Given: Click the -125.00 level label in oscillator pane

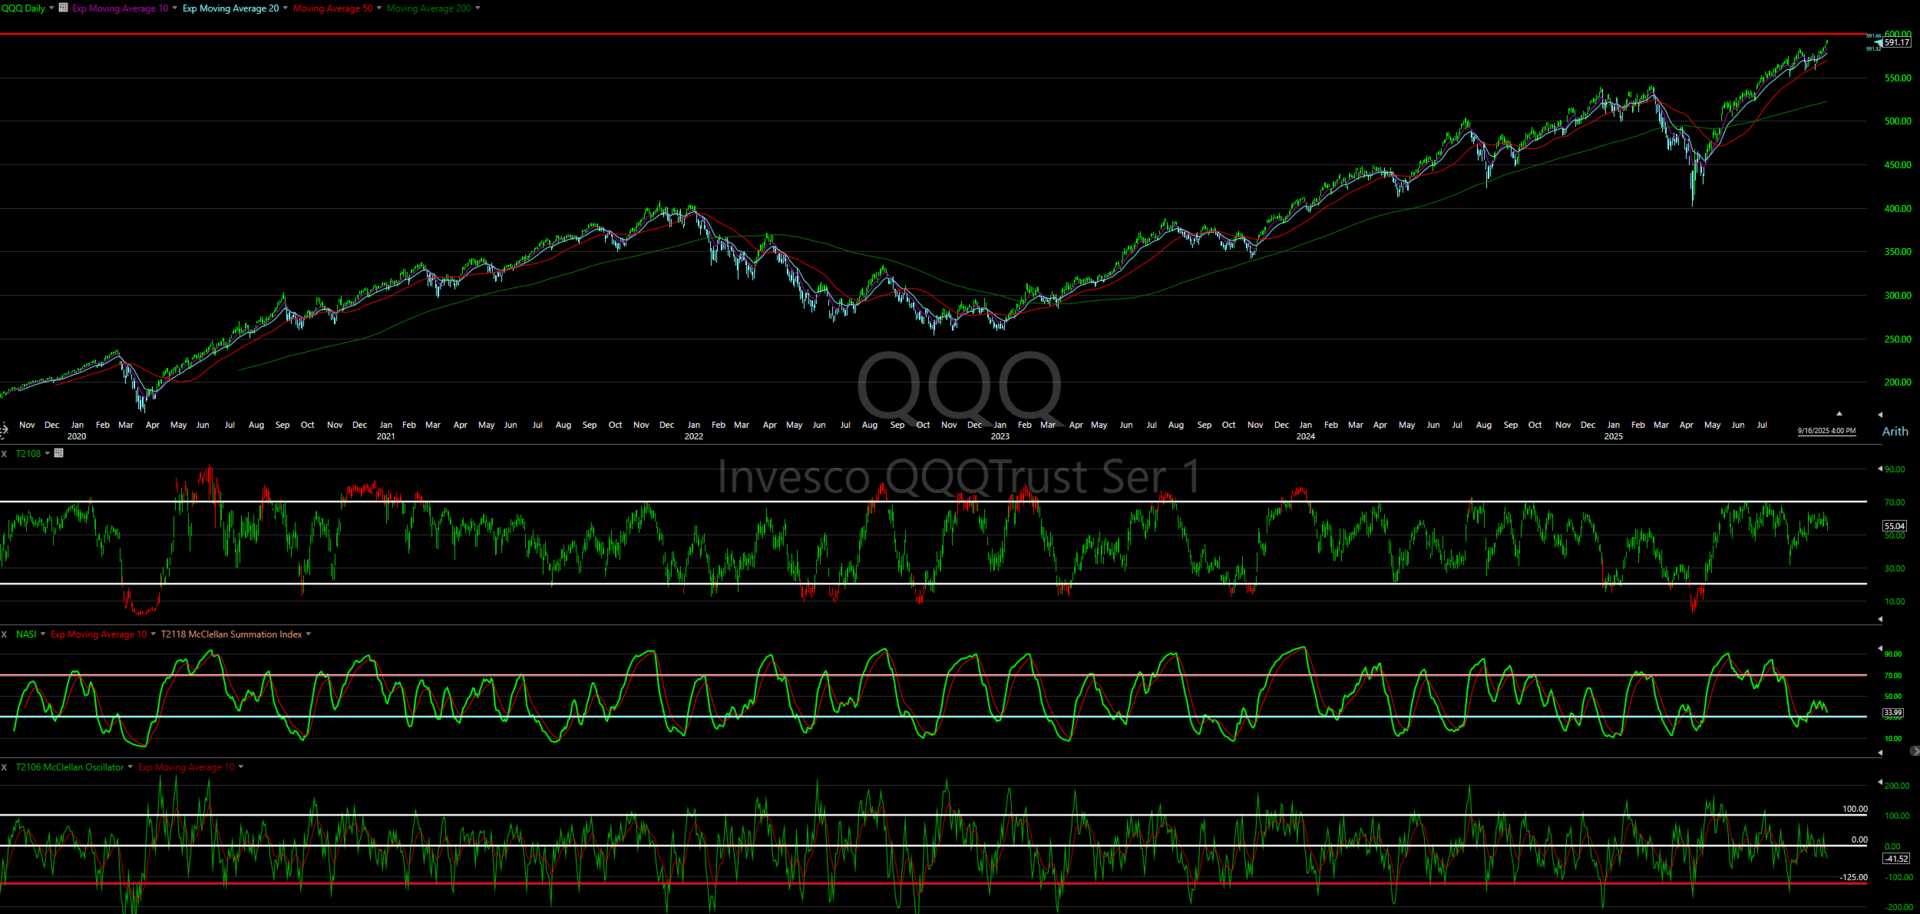Looking at the screenshot, I should 1853,877.
